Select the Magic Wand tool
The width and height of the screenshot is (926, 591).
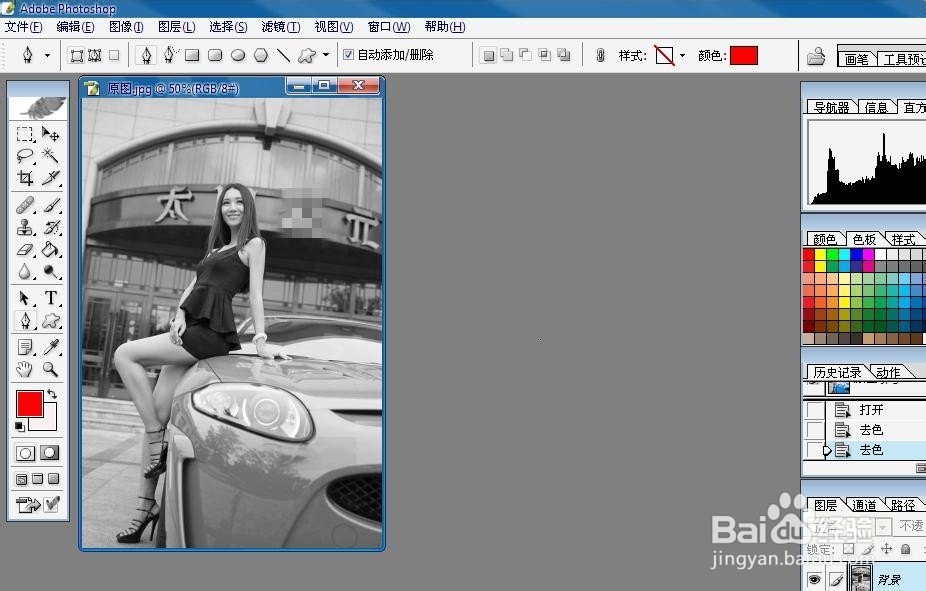point(51,156)
